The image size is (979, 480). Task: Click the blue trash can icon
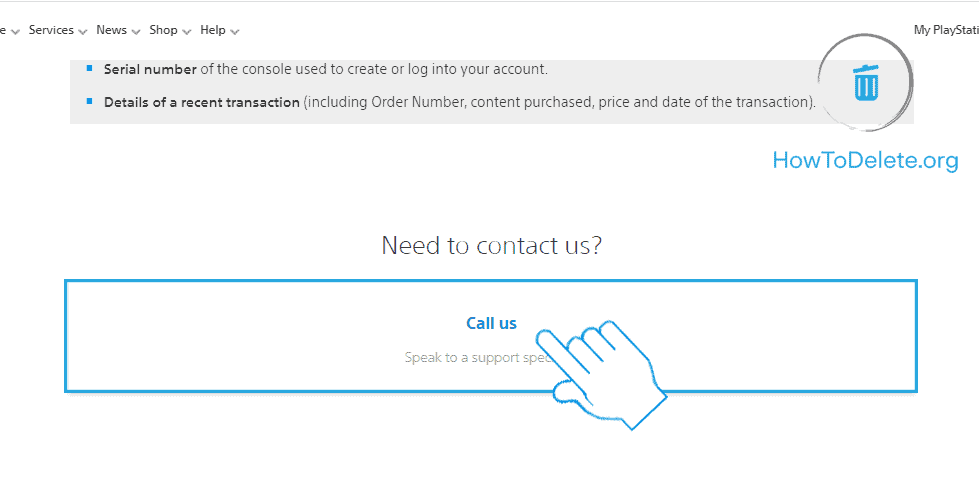pyautogui.click(x=866, y=81)
